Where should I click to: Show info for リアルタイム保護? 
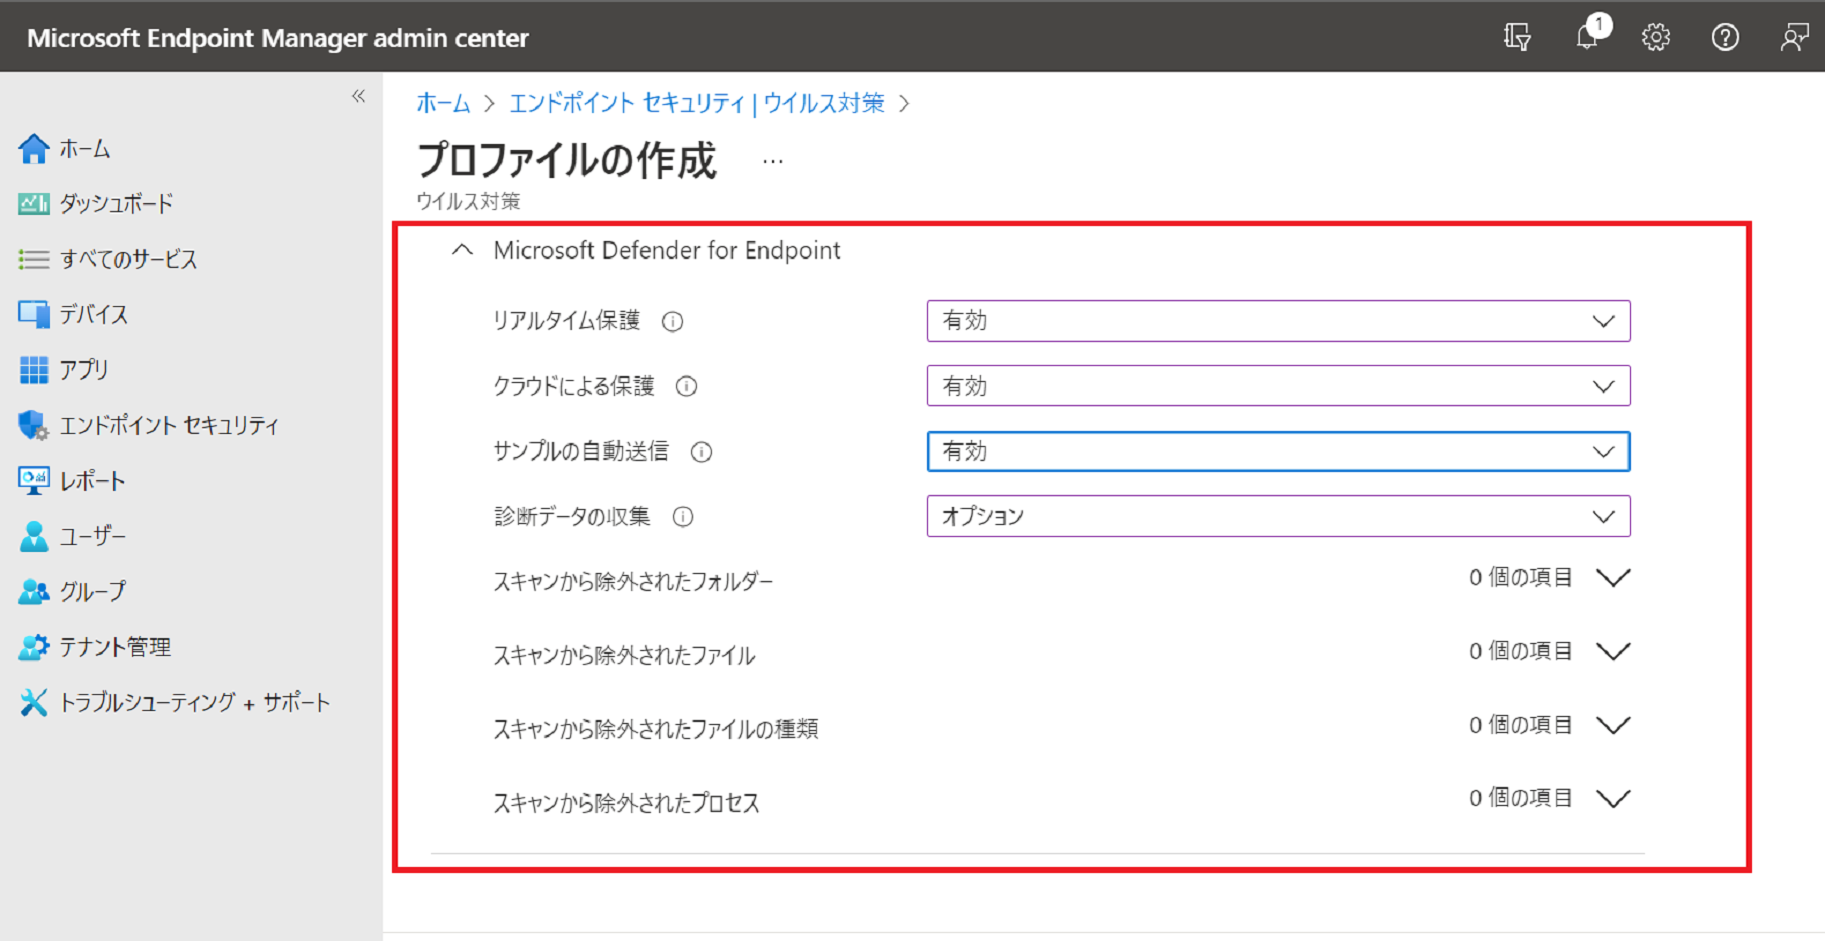point(673,321)
